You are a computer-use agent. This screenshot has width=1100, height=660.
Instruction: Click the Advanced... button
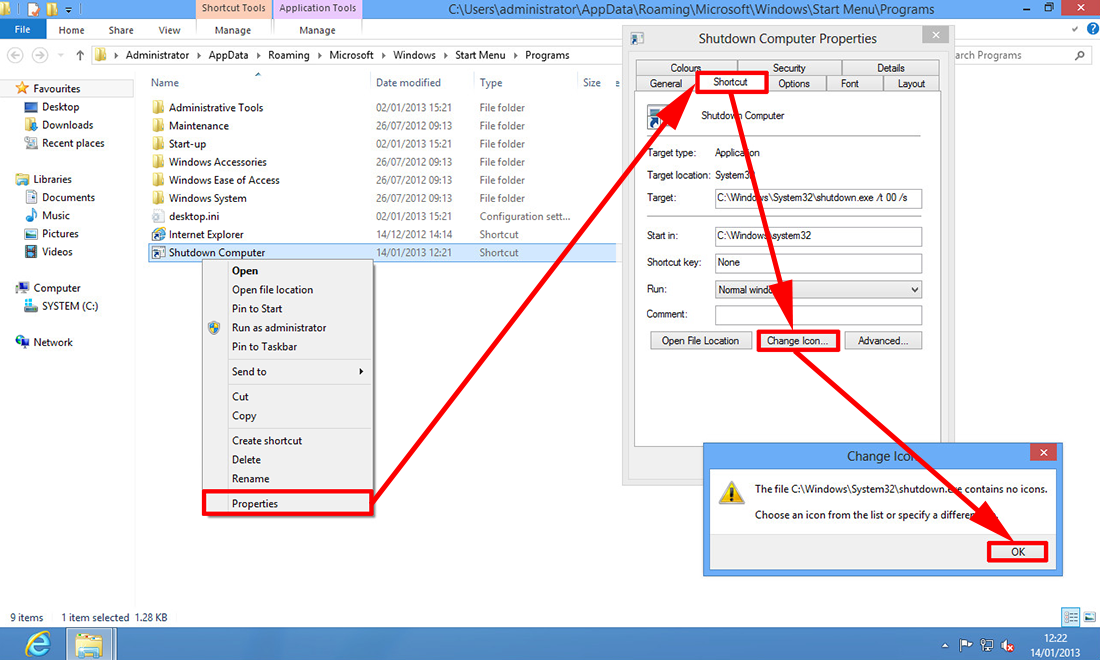(883, 341)
